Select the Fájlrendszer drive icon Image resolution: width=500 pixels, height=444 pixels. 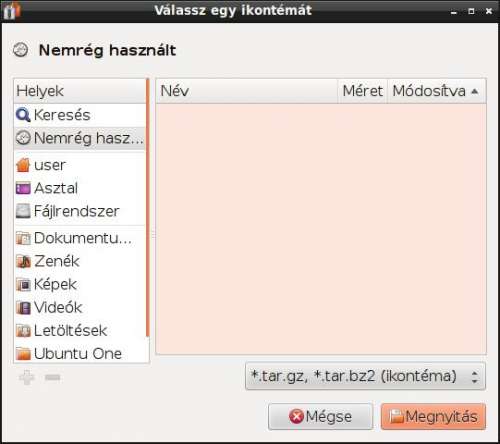click(x=23, y=211)
